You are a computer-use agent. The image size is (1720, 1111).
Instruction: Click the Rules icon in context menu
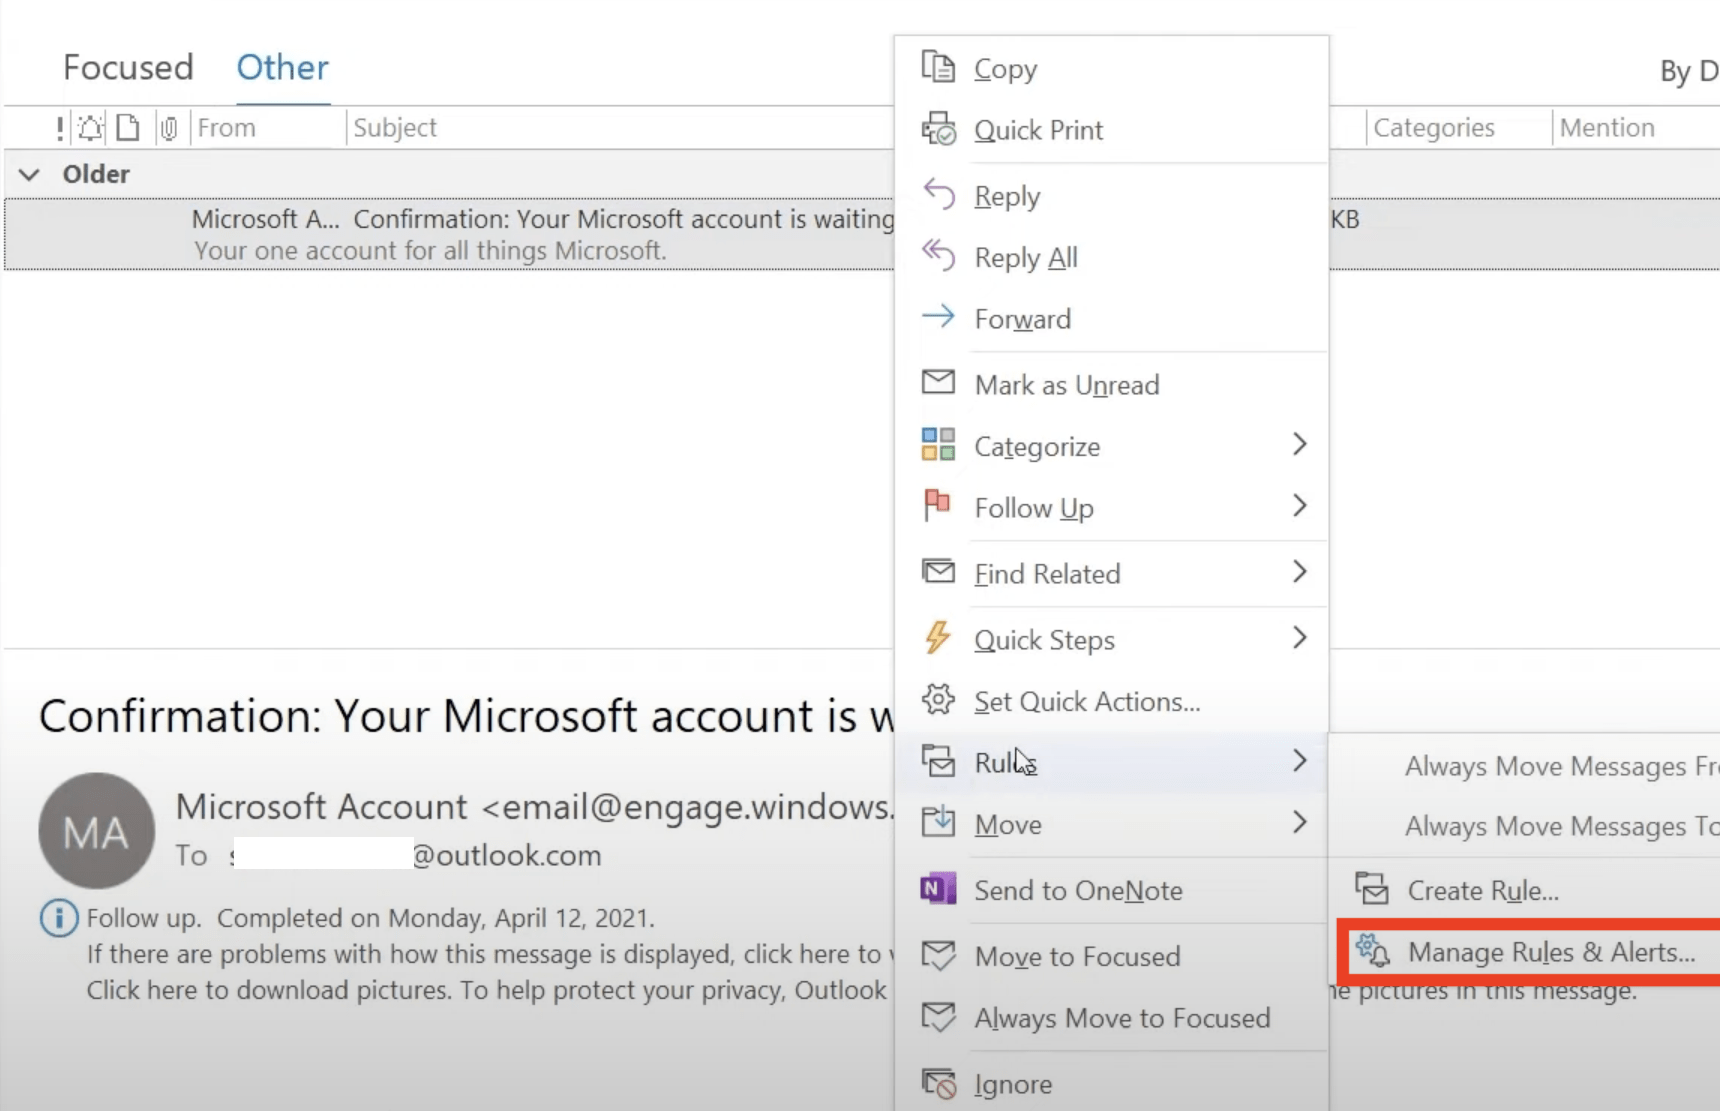tap(938, 761)
